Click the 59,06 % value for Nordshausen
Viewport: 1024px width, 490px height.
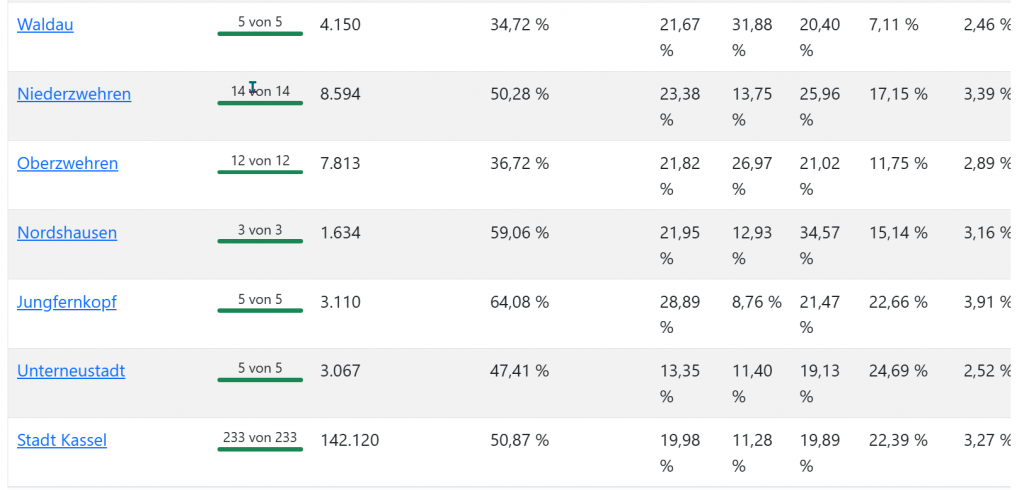(519, 233)
